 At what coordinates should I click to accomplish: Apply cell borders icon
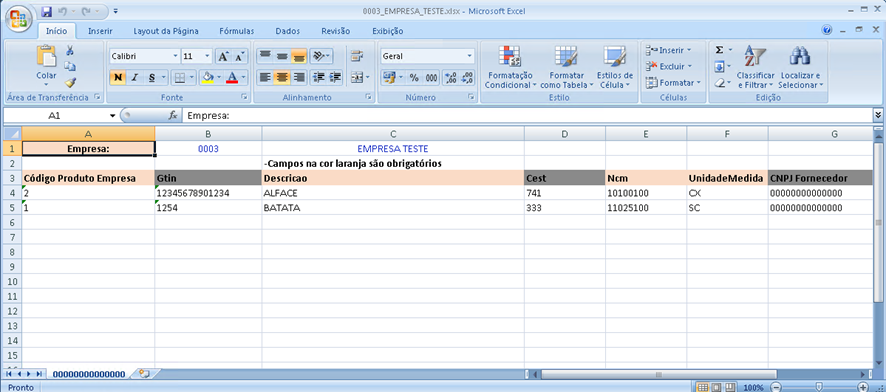coord(179,77)
